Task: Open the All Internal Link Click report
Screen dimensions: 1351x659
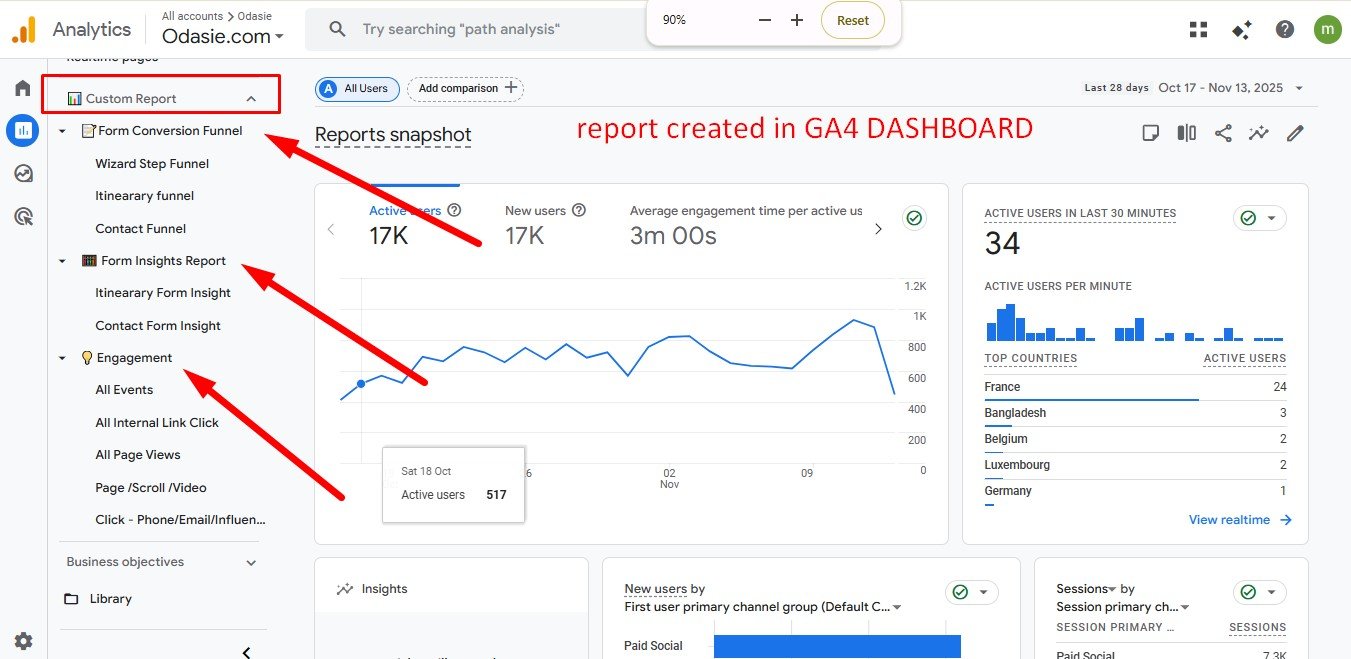Action: coord(157,423)
